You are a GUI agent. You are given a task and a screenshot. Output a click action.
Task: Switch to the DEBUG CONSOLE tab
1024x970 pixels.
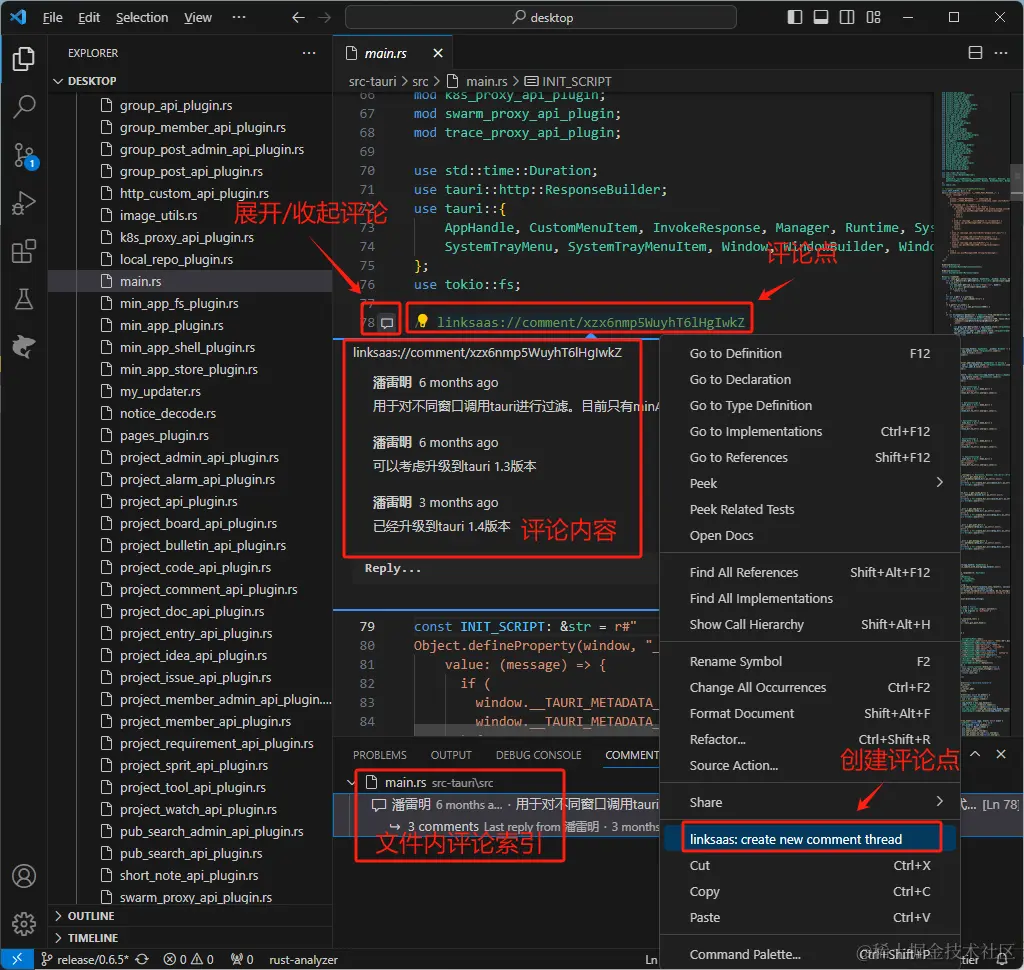tap(538, 755)
